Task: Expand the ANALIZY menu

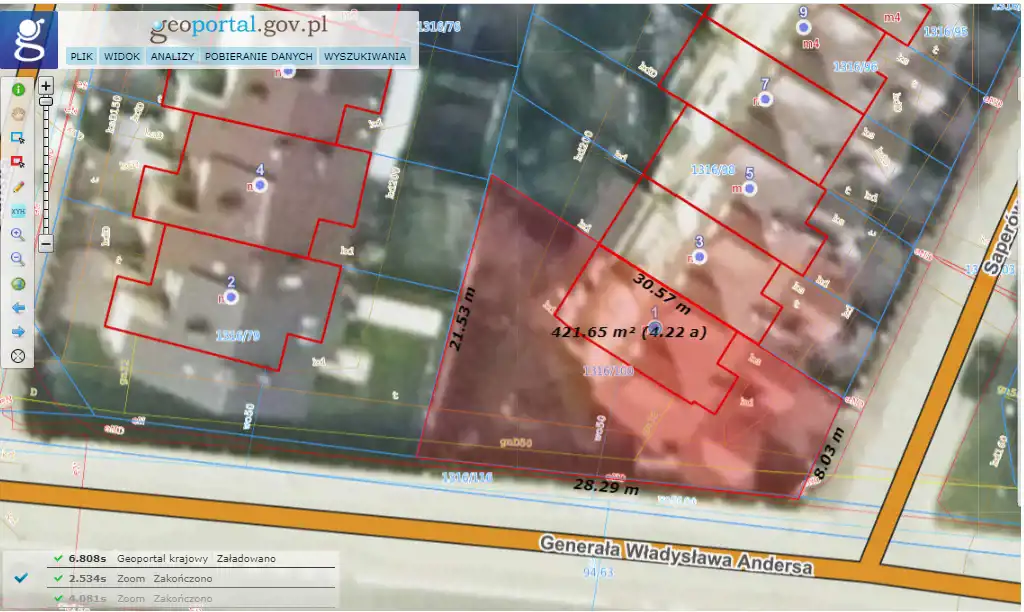Action: tap(172, 57)
